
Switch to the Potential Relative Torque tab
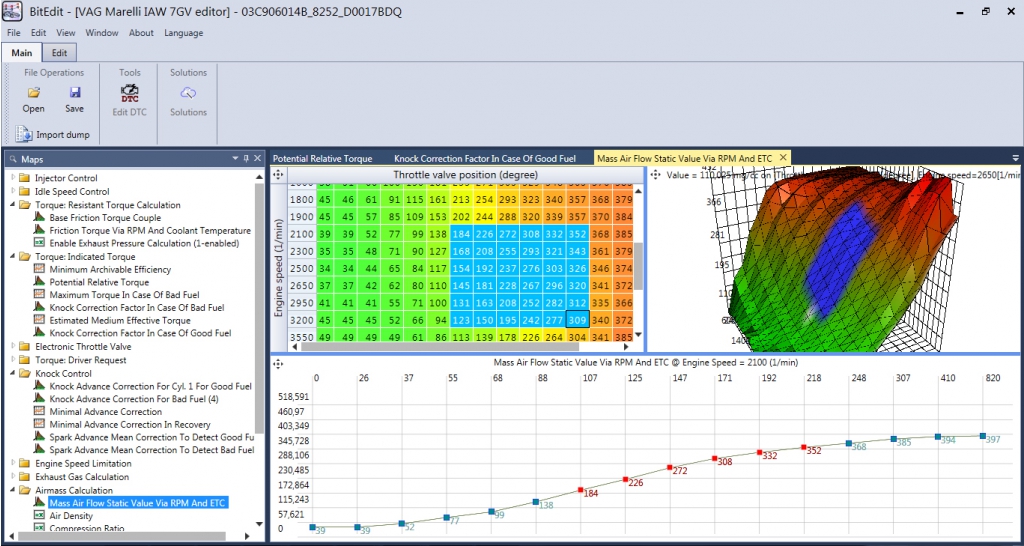(323, 159)
